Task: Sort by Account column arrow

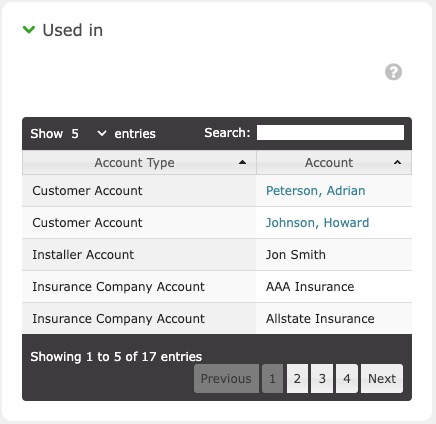Action: tap(397, 163)
